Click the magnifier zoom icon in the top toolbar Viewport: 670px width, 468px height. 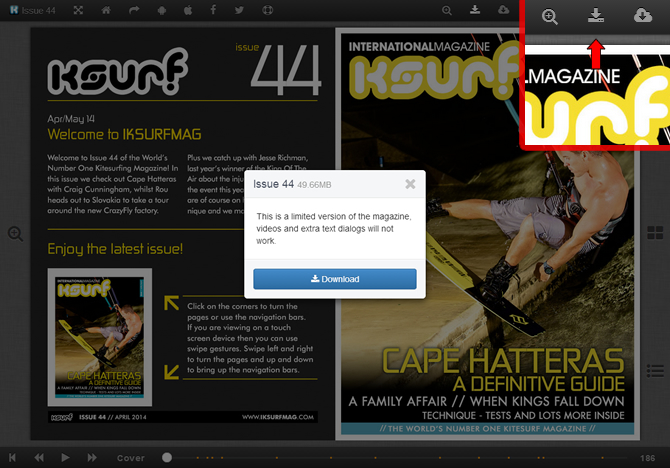point(447,10)
